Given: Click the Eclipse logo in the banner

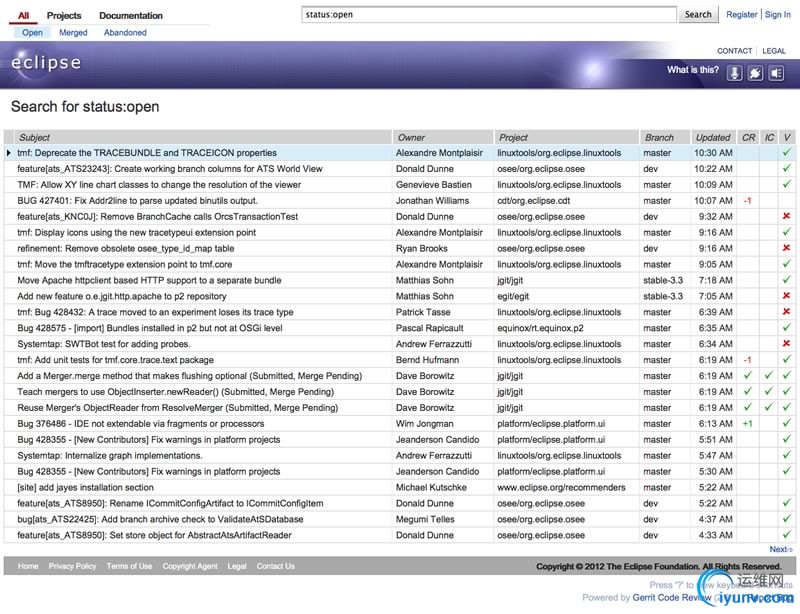Looking at the screenshot, I should pyautogui.click(x=46, y=63).
